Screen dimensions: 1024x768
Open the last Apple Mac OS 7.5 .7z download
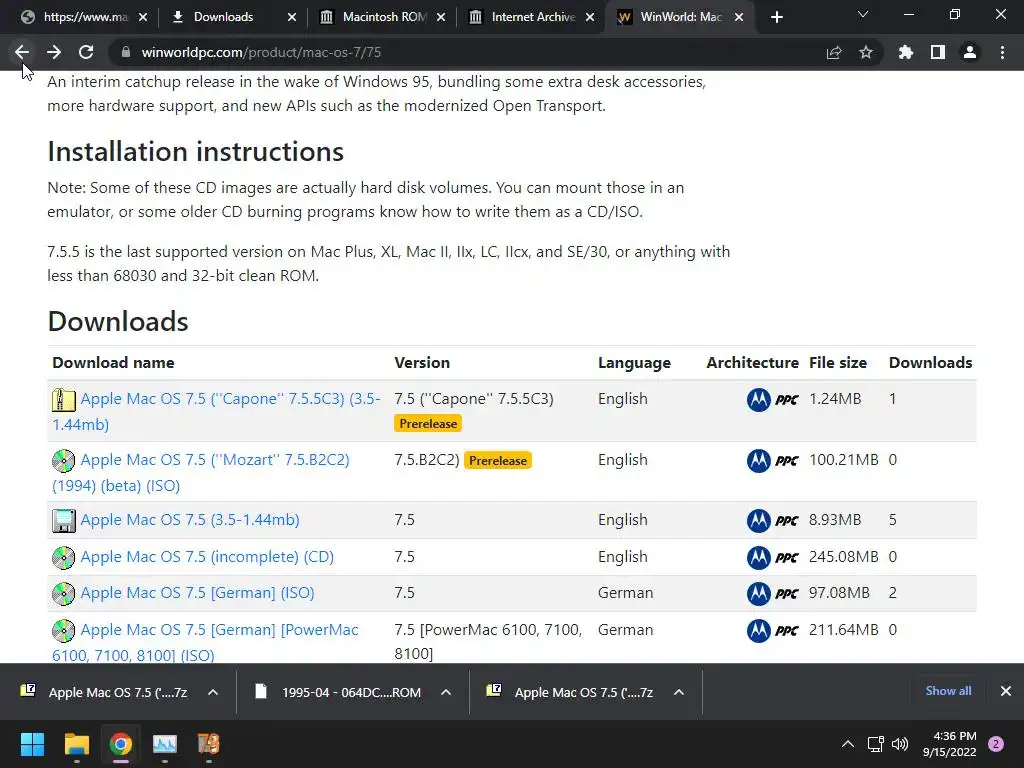(x=570, y=692)
